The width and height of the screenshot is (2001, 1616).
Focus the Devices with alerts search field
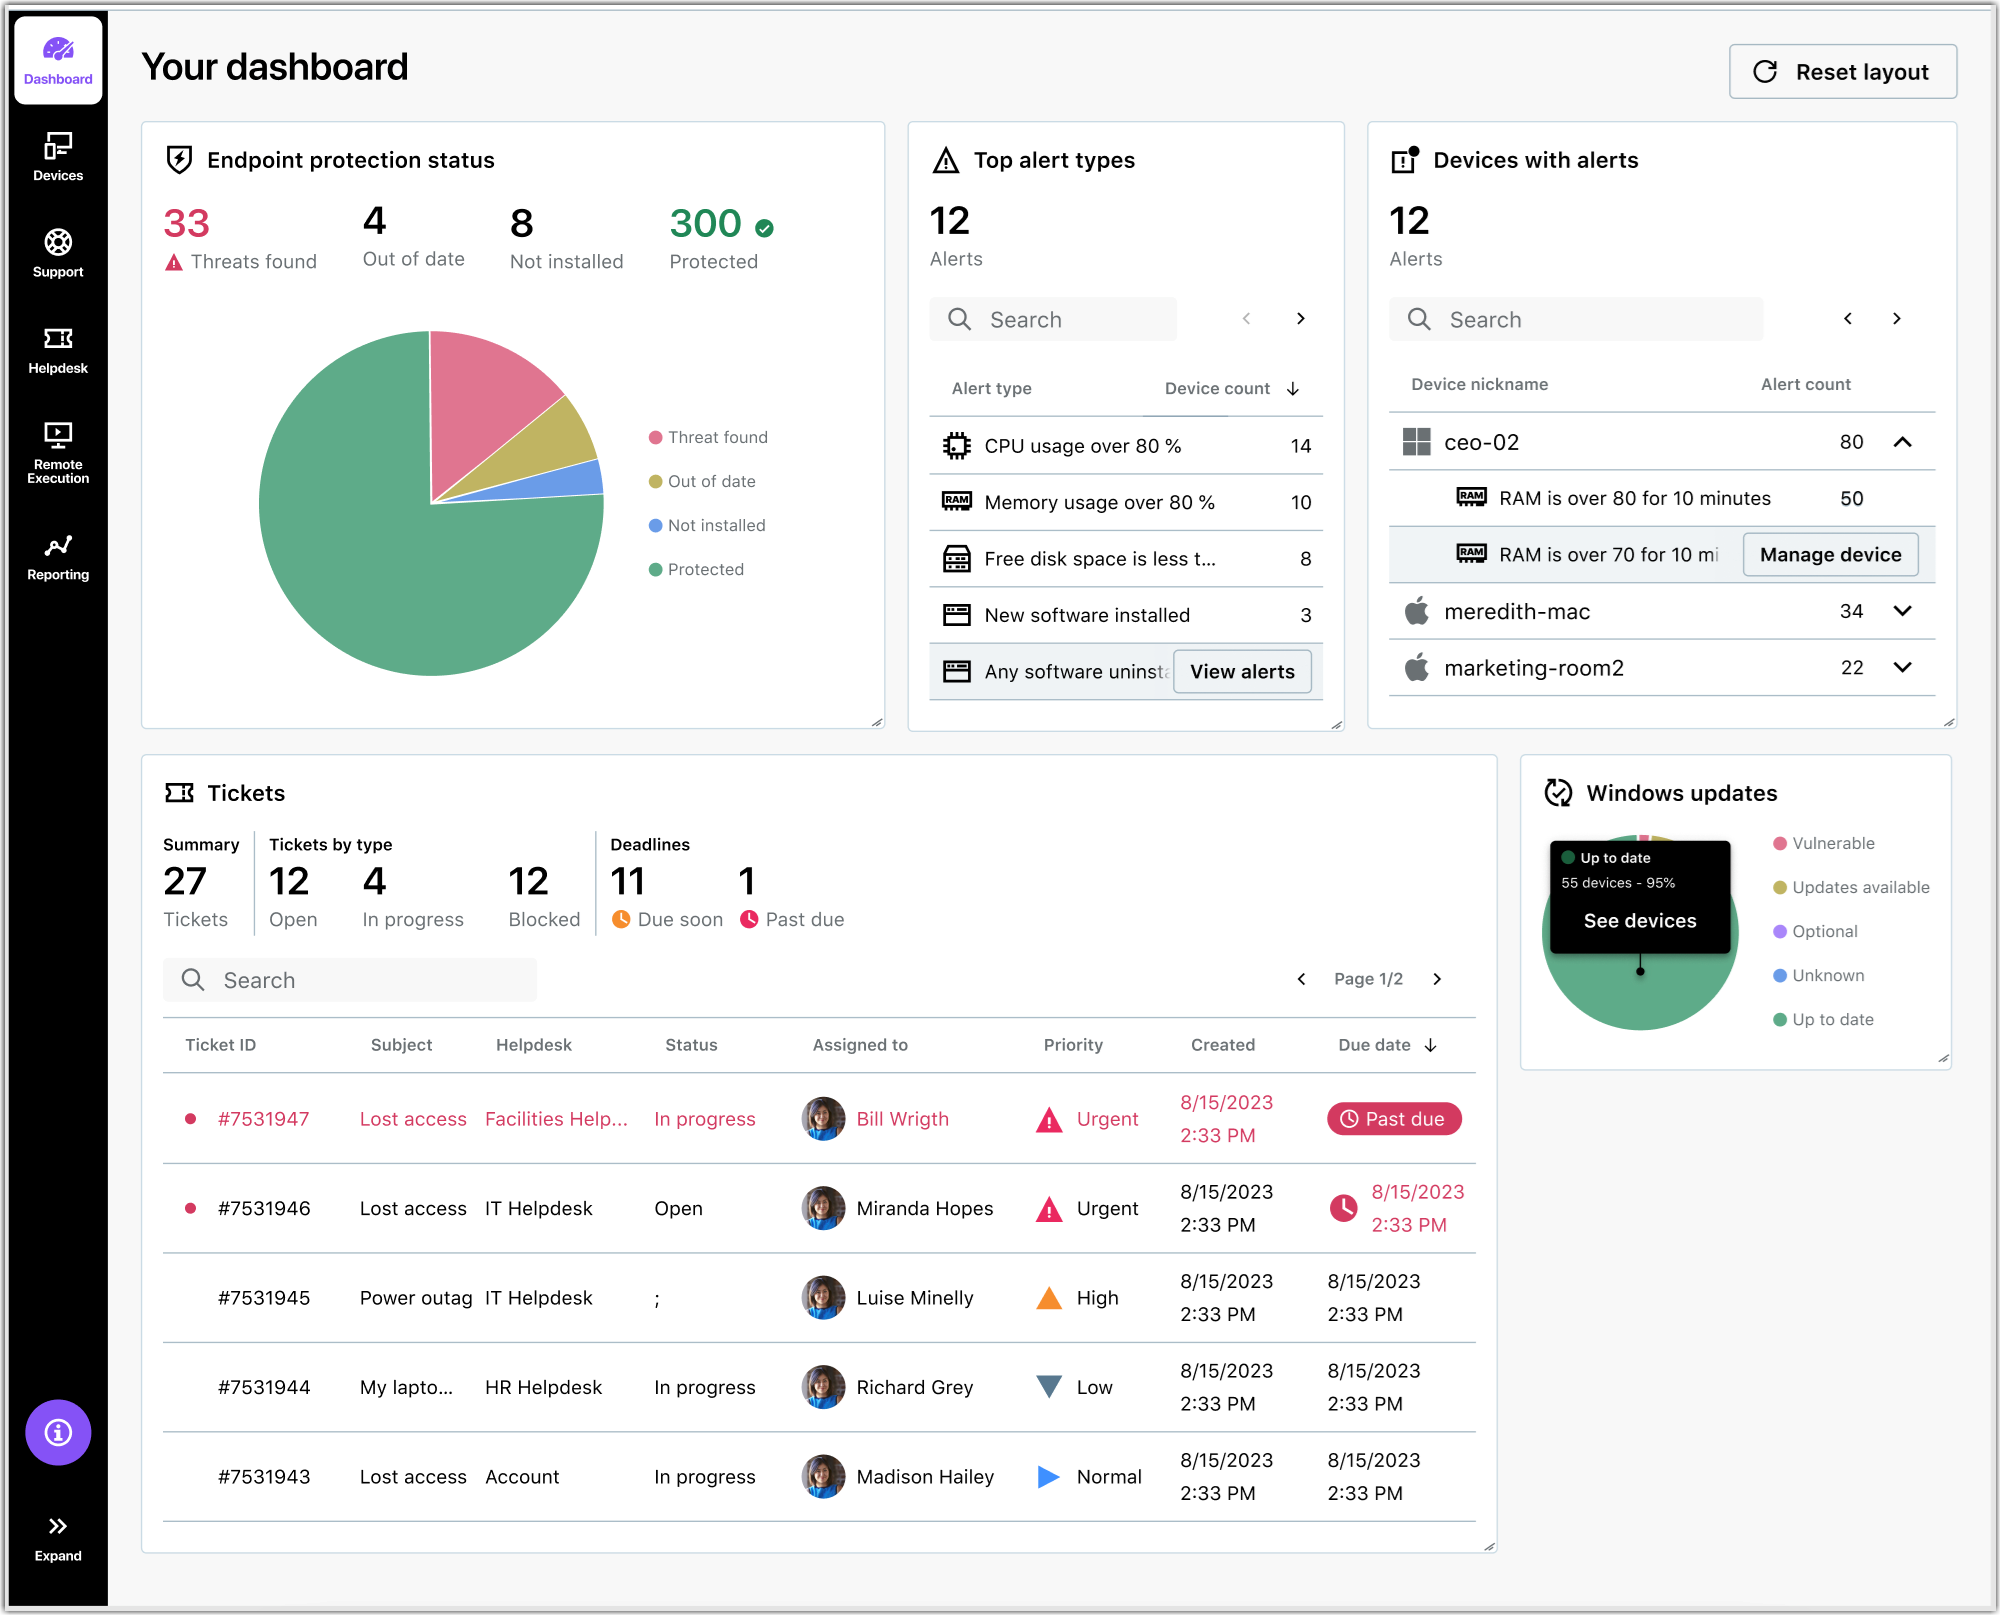point(1576,320)
